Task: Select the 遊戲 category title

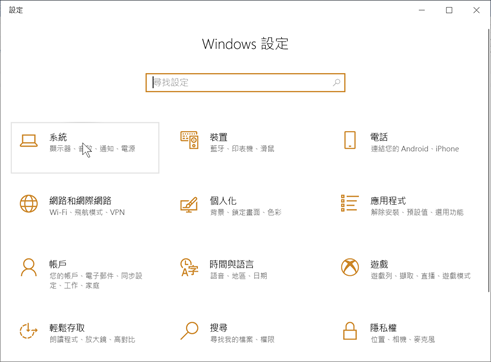Action: 379,264
